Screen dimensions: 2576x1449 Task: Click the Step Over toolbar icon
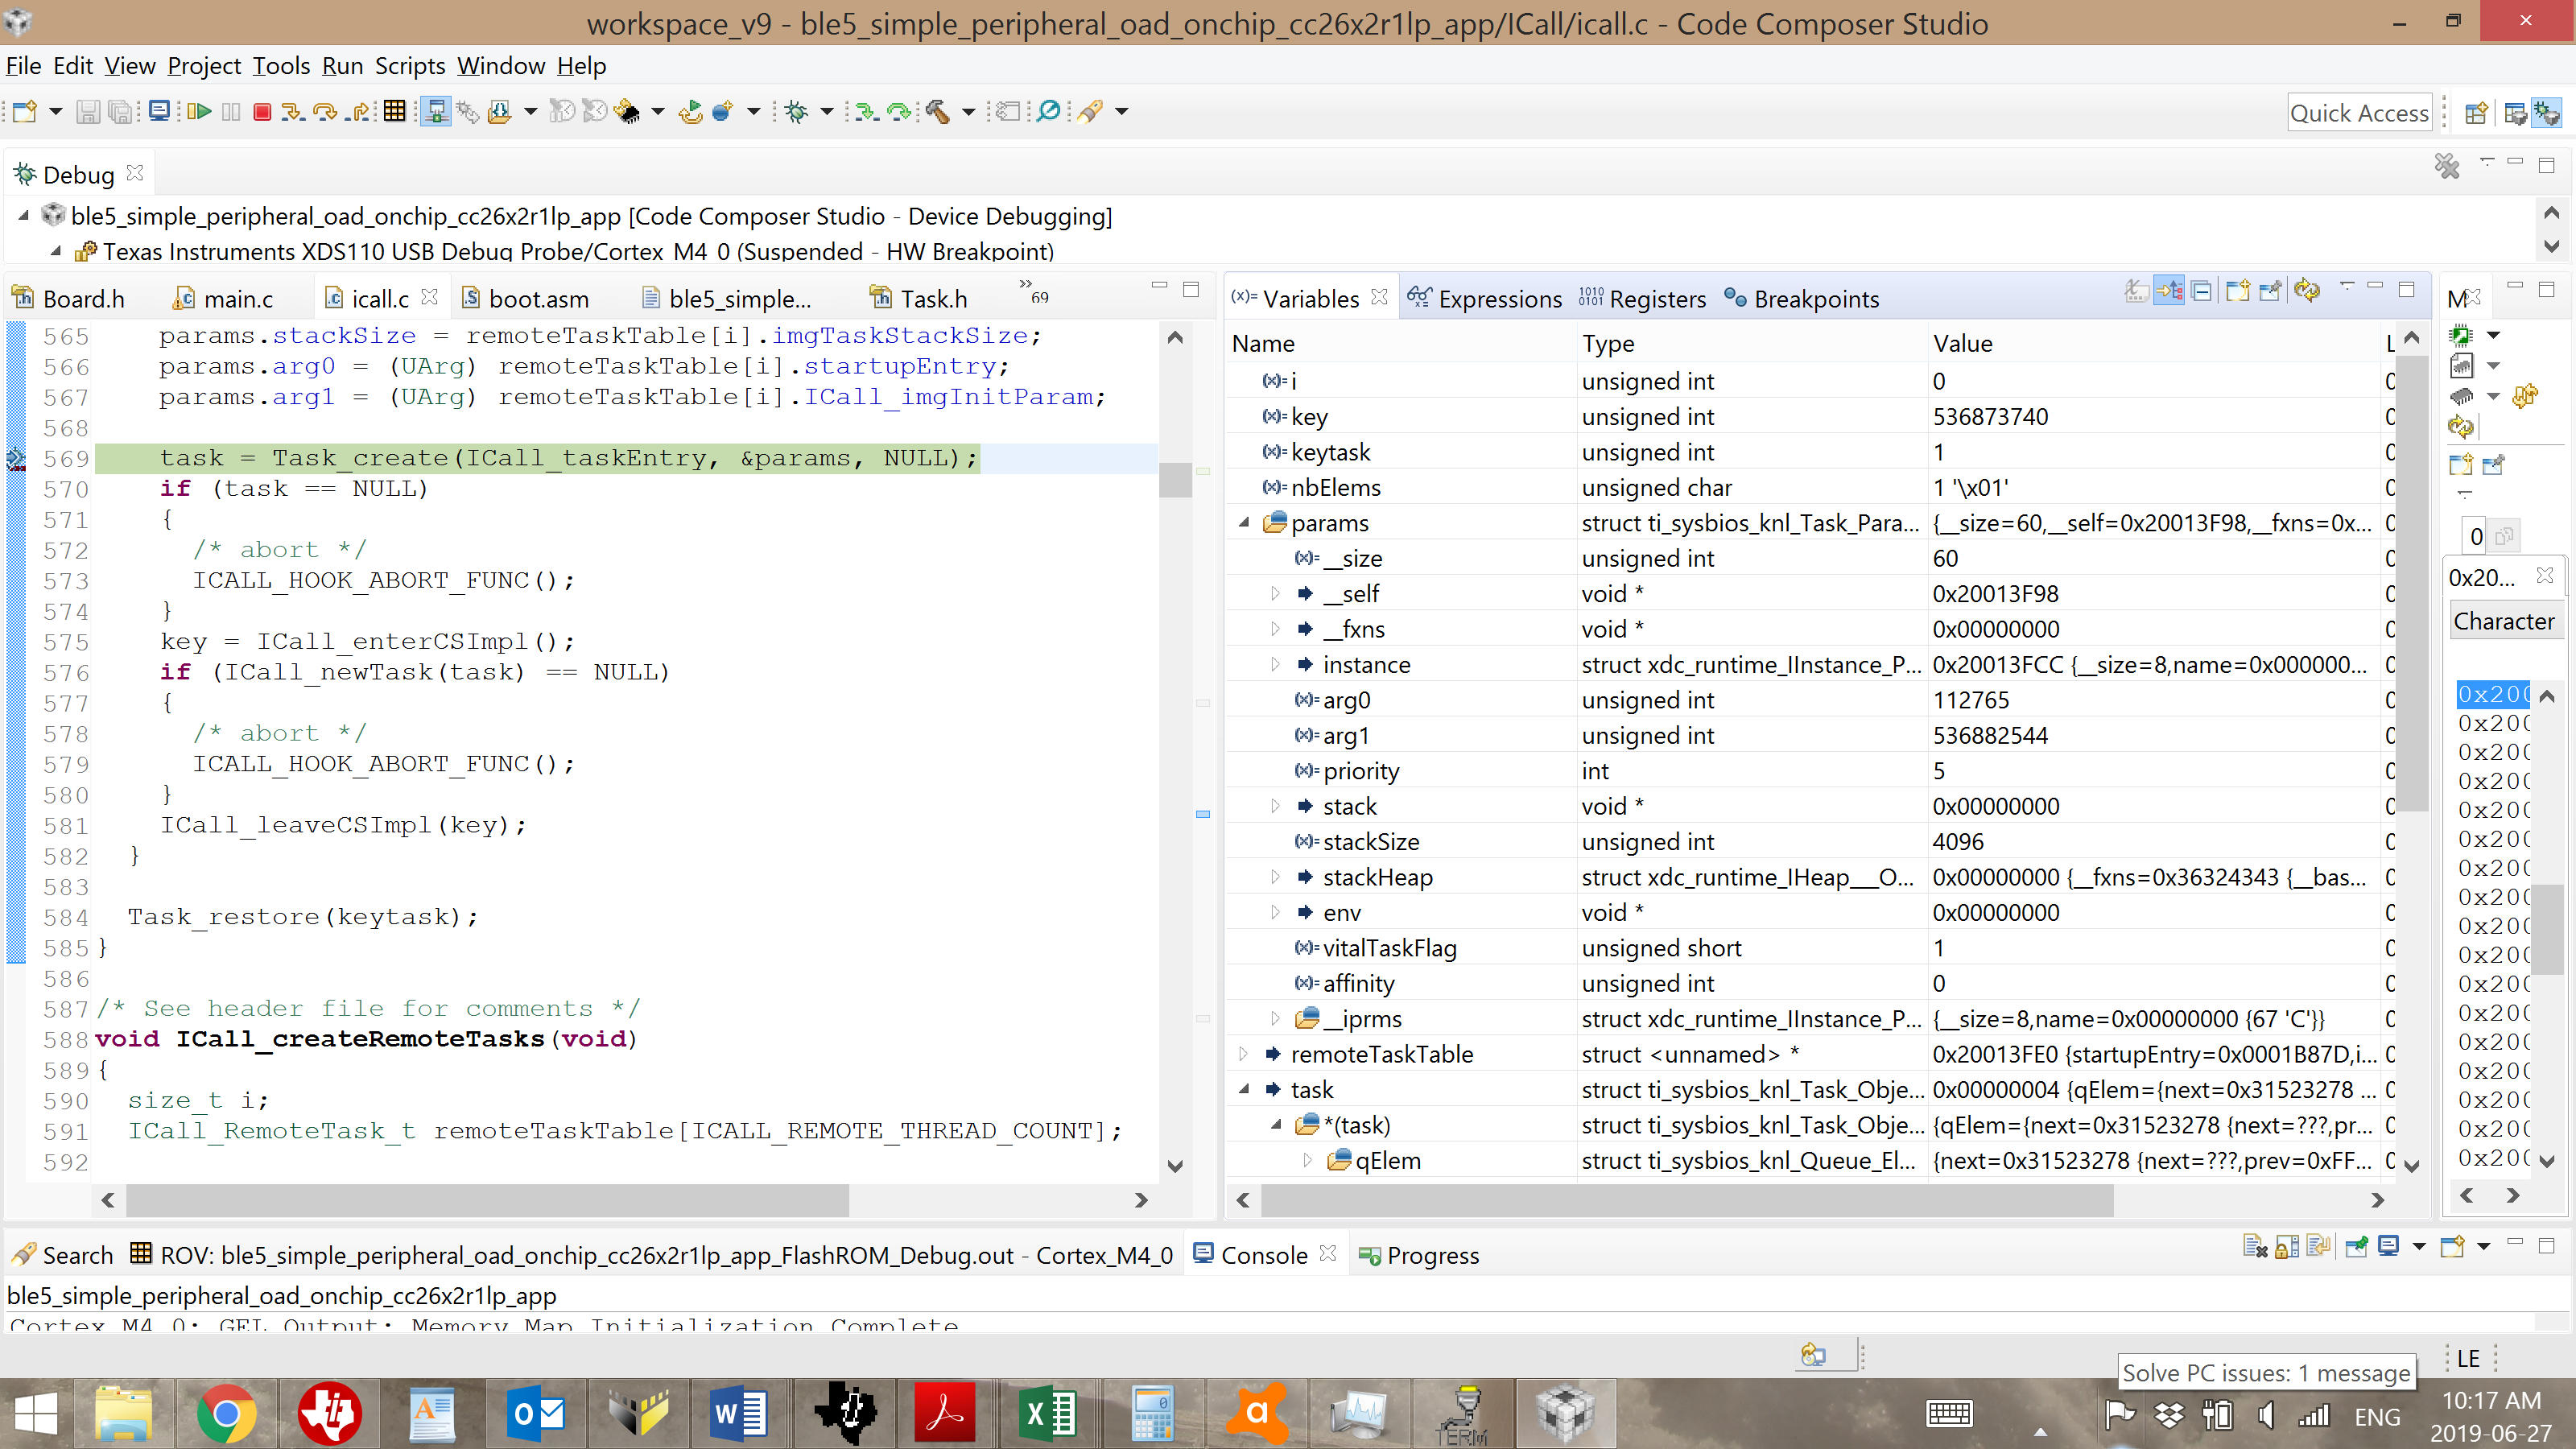coord(325,111)
